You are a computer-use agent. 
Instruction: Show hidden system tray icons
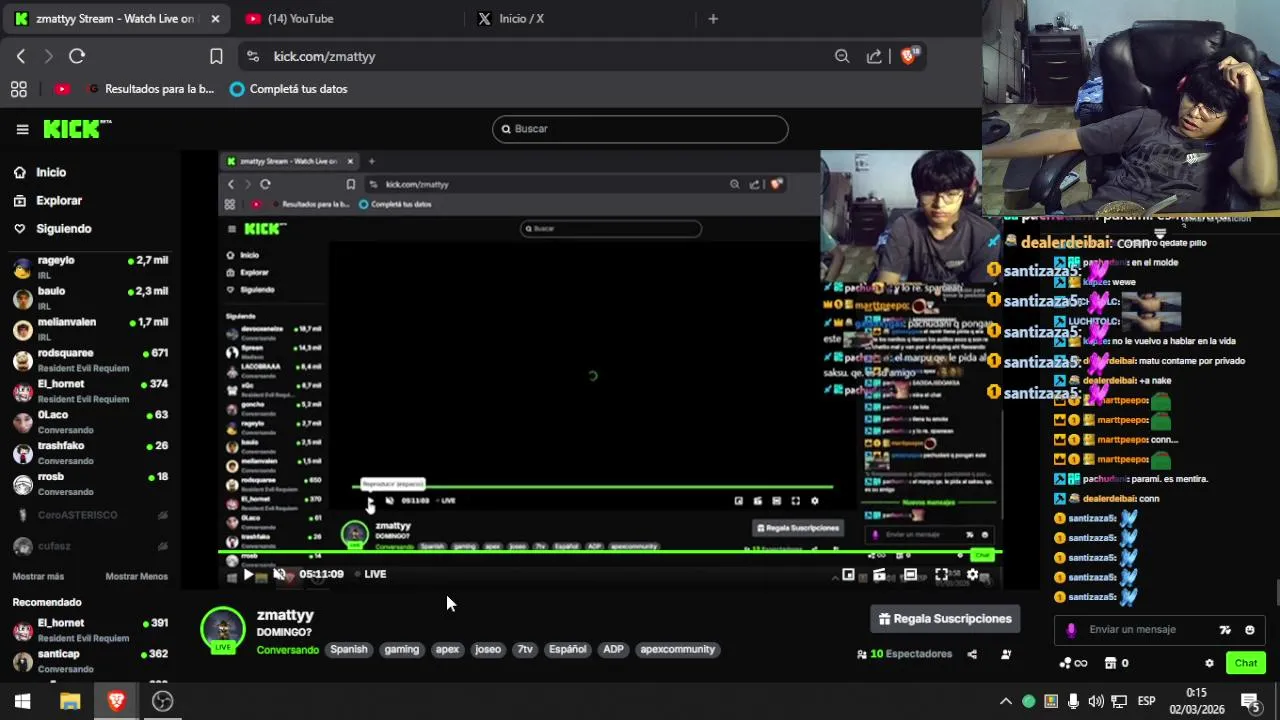point(1006,701)
